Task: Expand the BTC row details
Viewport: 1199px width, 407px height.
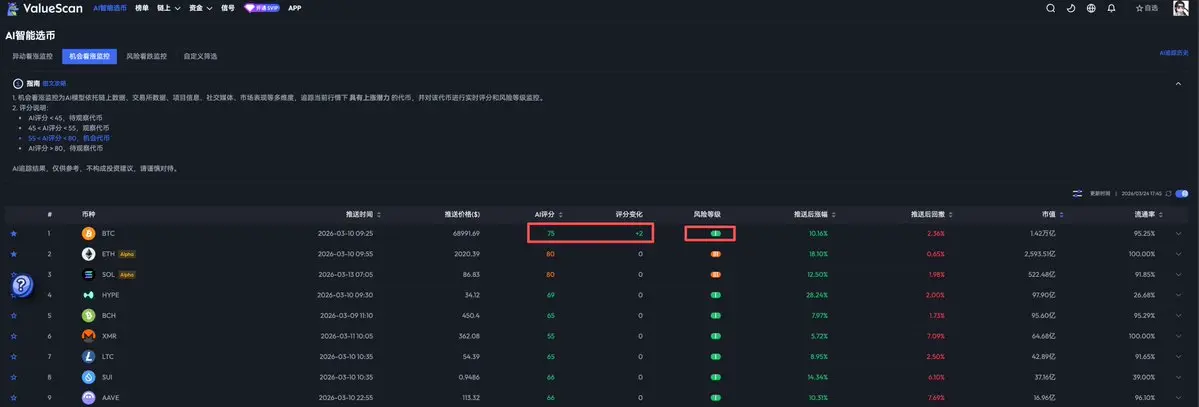Action: click(1178, 233)
